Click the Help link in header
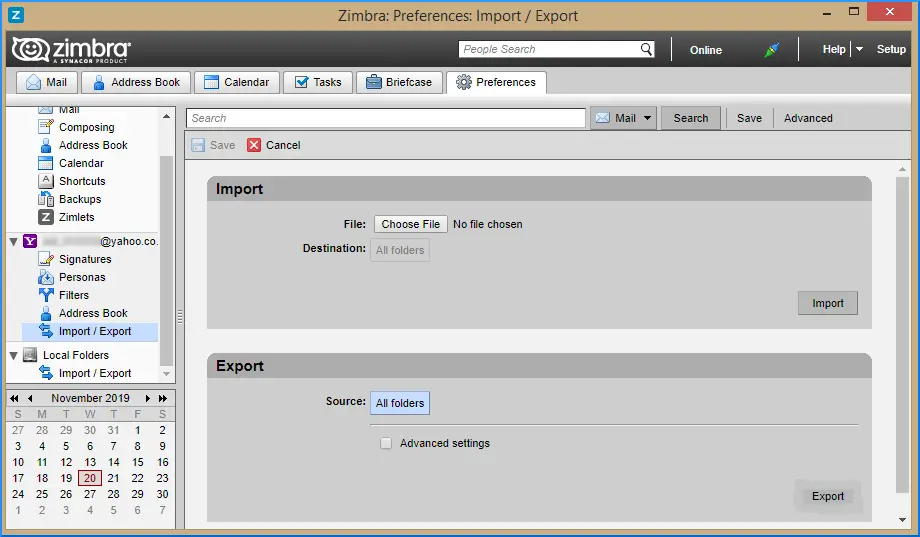920x537 pixels. (x=834, y=49)
